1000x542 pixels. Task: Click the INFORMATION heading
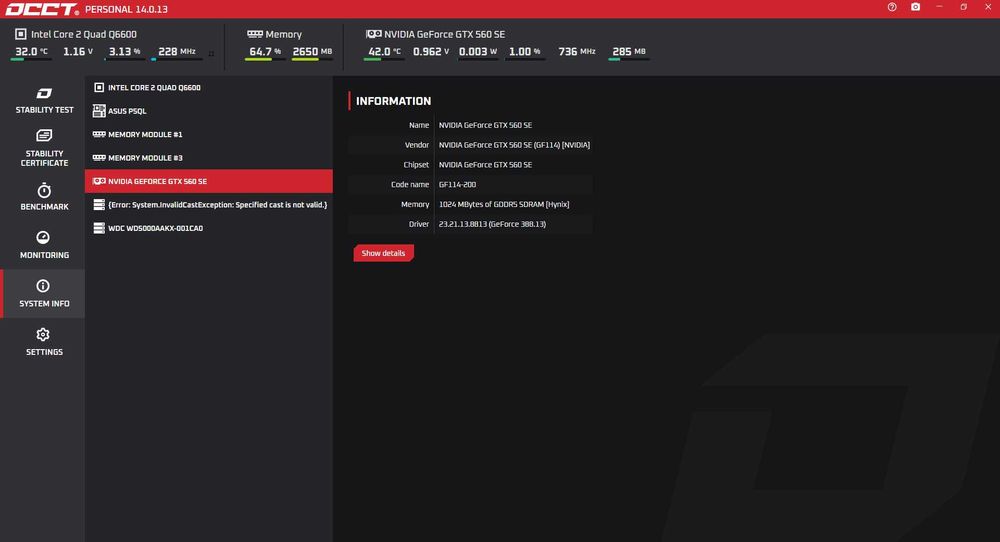tap(393, 101)
